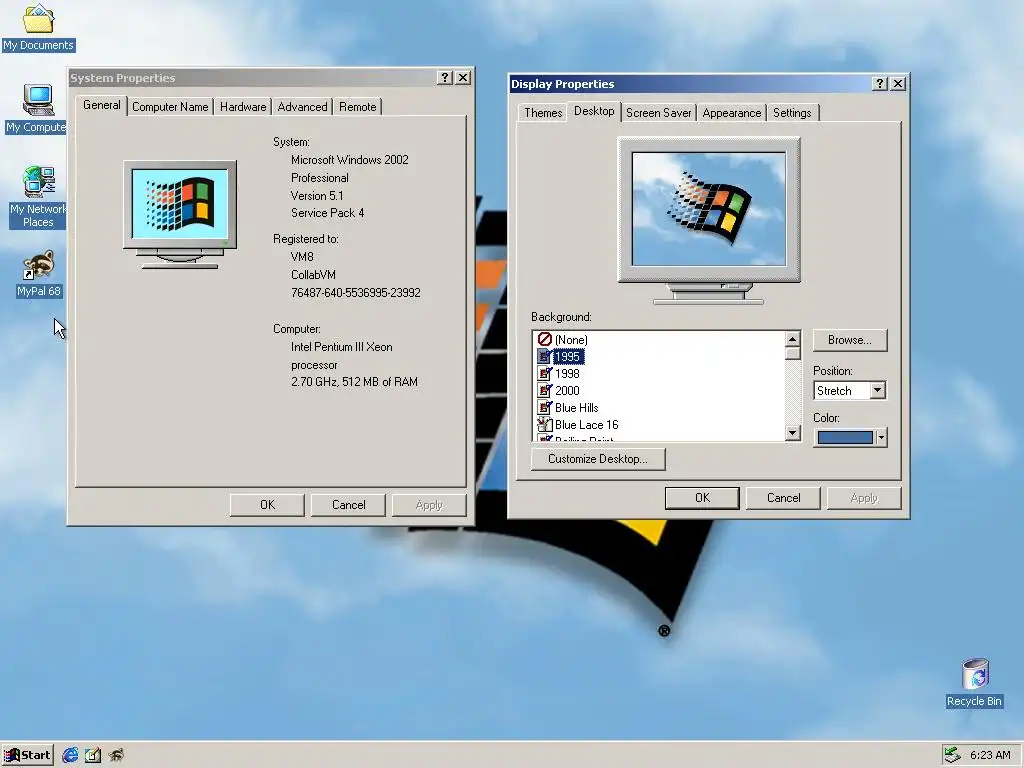The height and width of the screenshot is (768, 1024).
Task: Open the My Documents desktop icon
Action: coord(38,26)
